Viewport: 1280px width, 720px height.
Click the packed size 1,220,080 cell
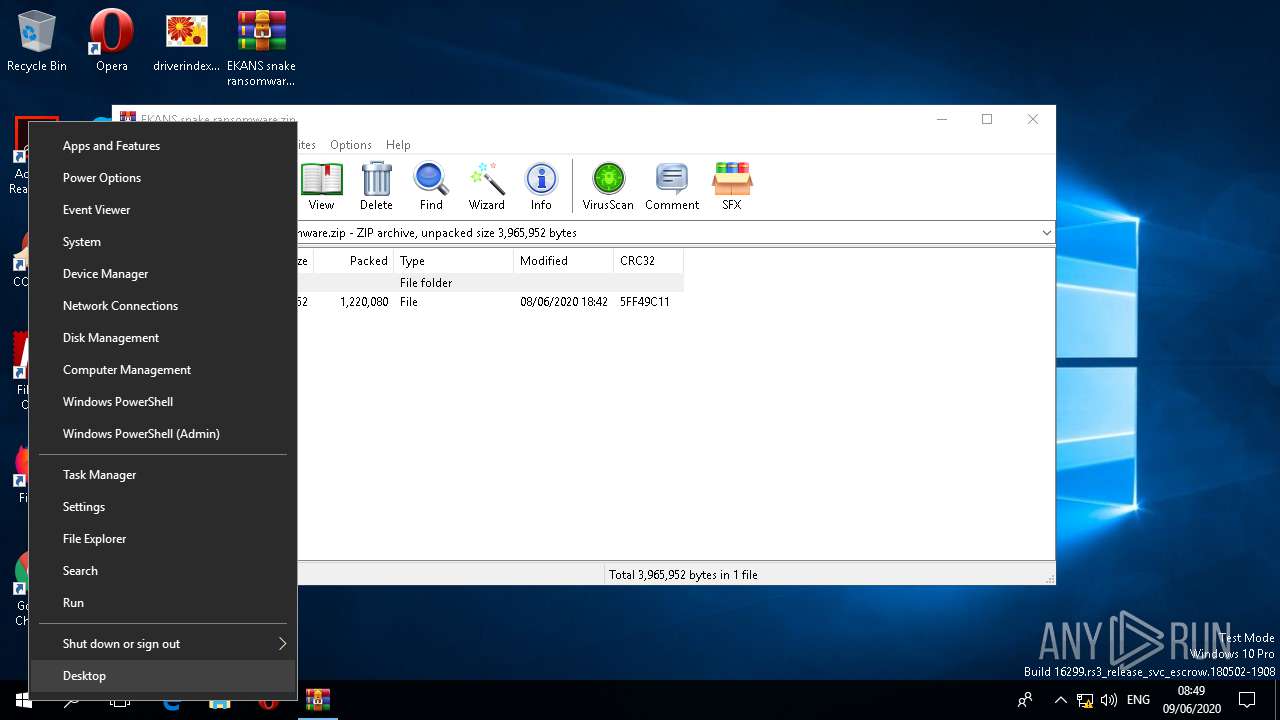(364, 302)
